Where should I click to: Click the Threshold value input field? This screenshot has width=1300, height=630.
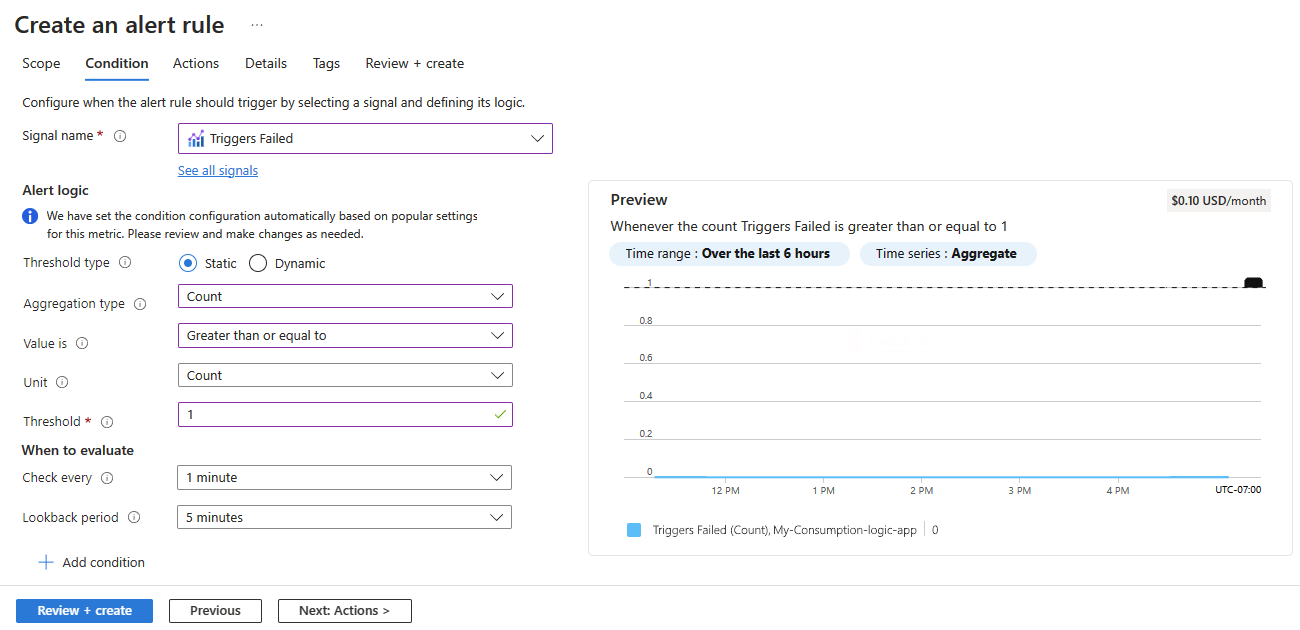[345, 413]
